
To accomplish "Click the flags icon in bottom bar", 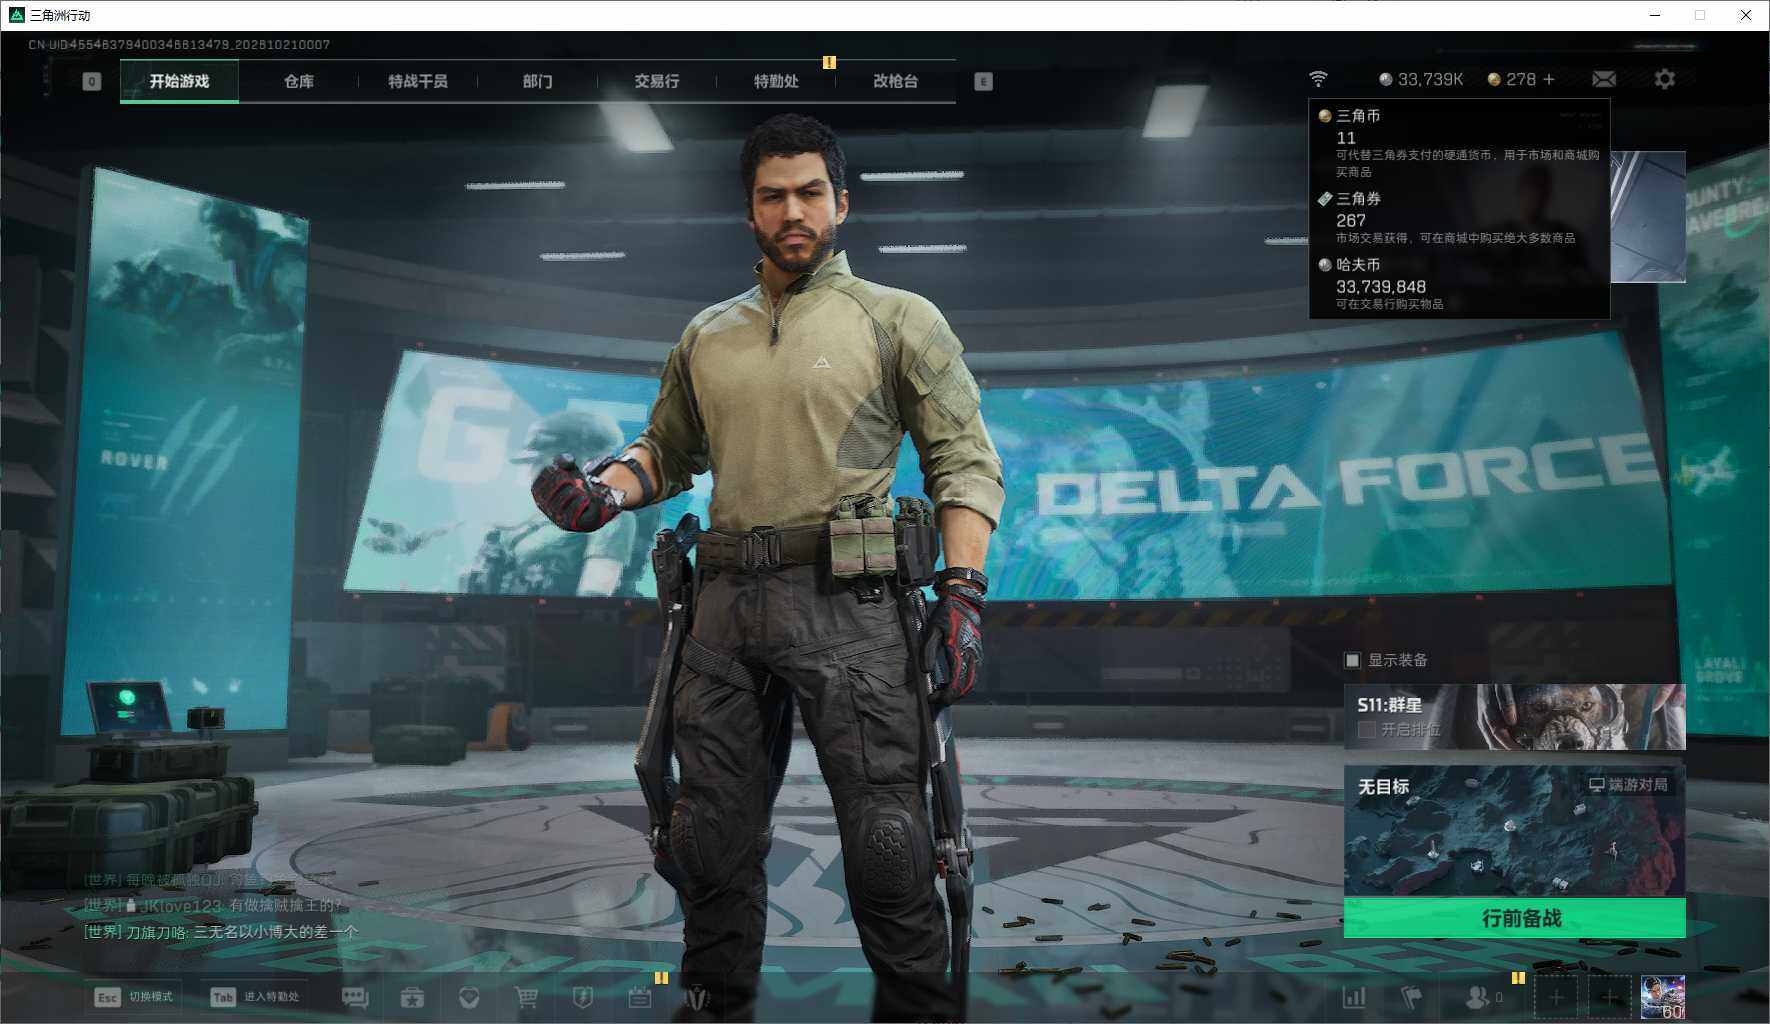I will point(1411,997).
